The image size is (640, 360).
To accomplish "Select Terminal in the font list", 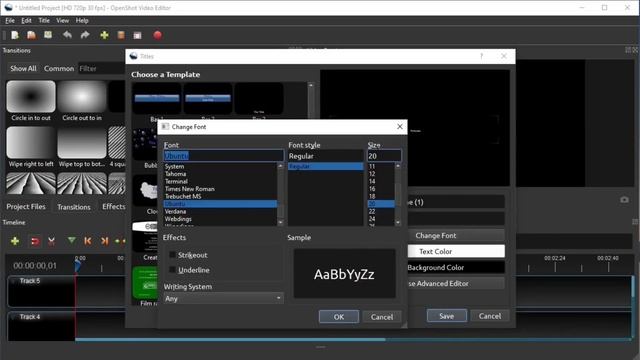I will pyautogui.click(x=176, y=181).
